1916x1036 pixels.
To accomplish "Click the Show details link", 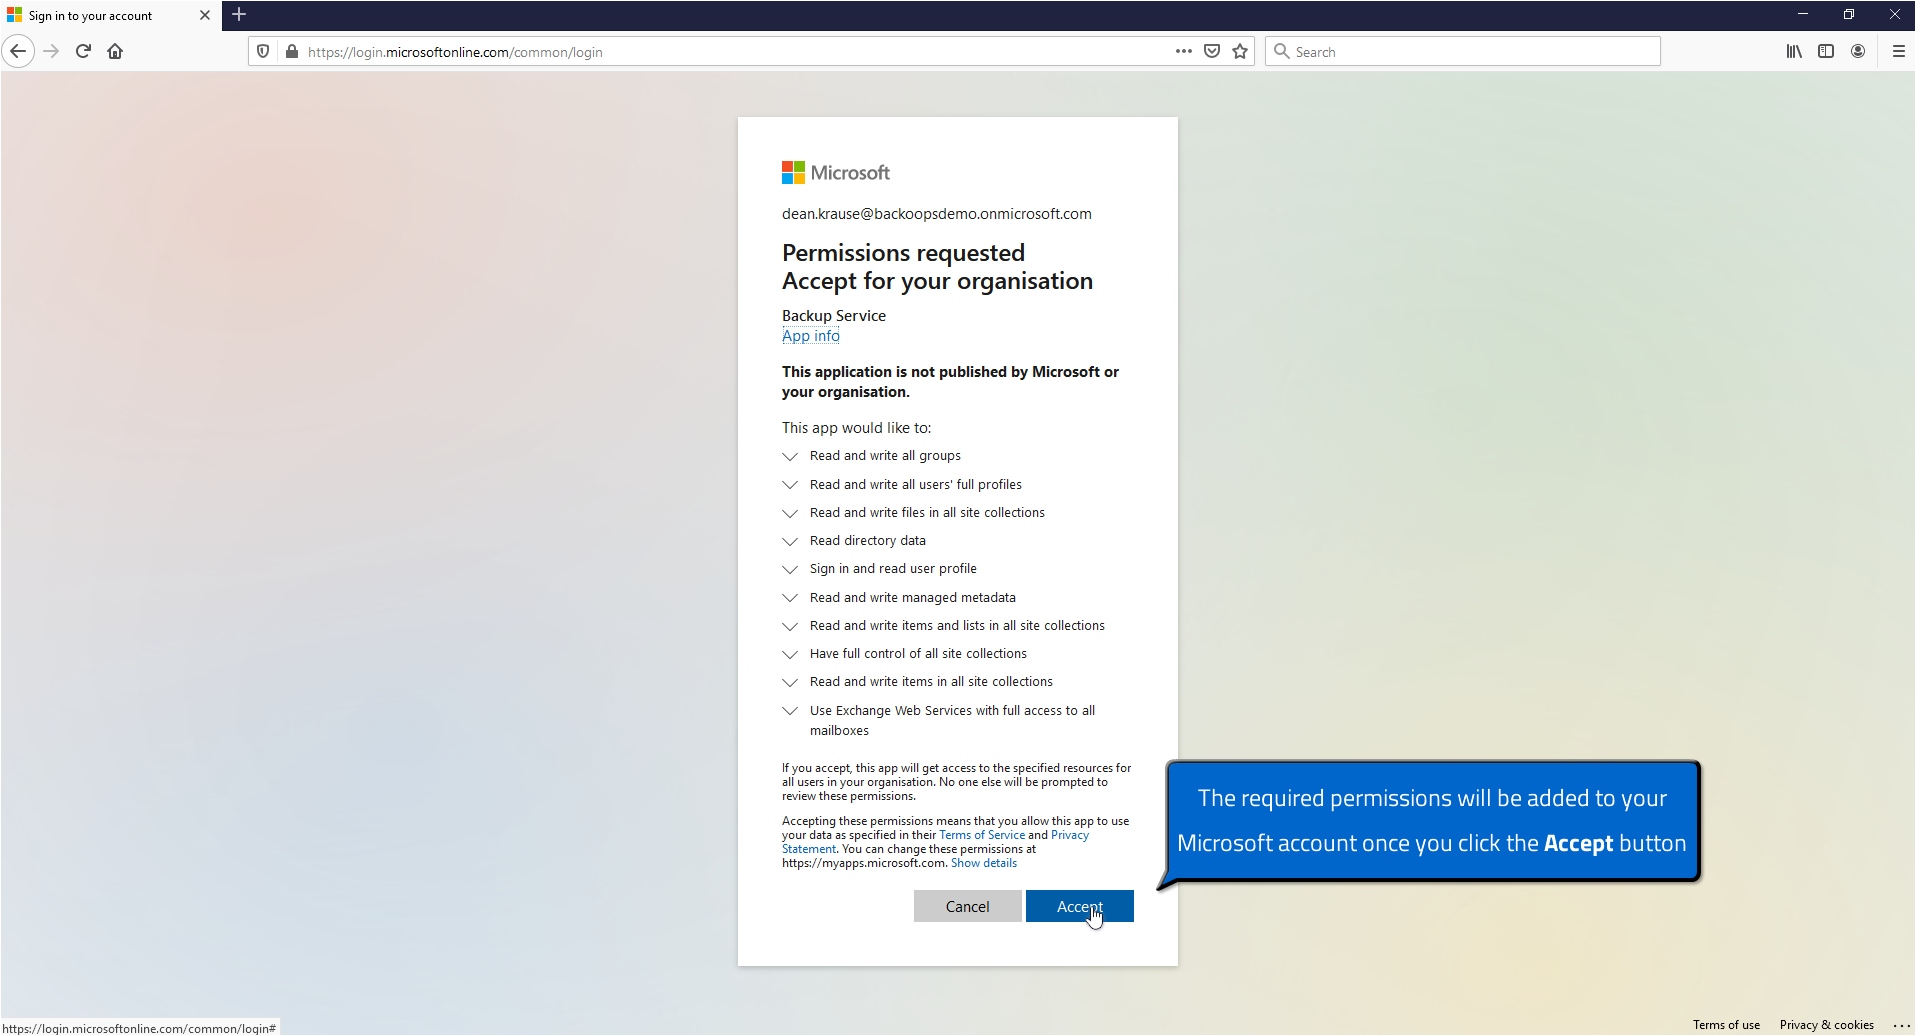I will (x=984, y=863).
